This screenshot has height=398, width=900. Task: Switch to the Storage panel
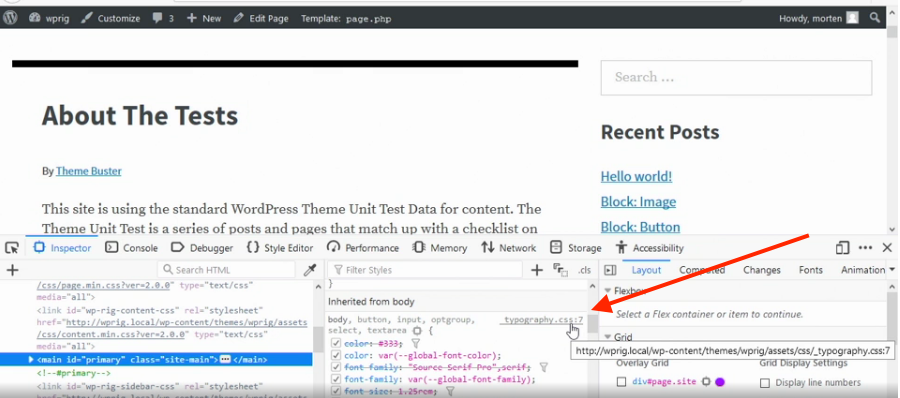pos(576,248)
